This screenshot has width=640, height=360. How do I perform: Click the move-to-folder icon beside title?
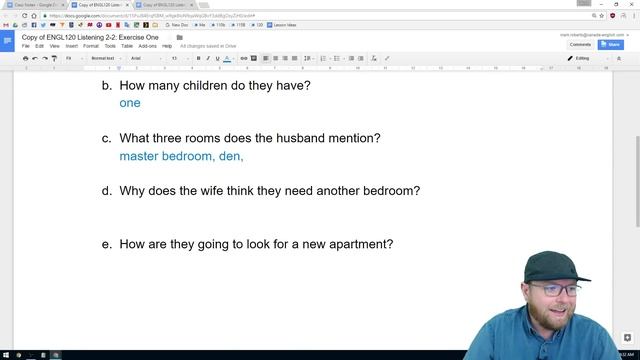pyautogui.click(x=179, y=37)
